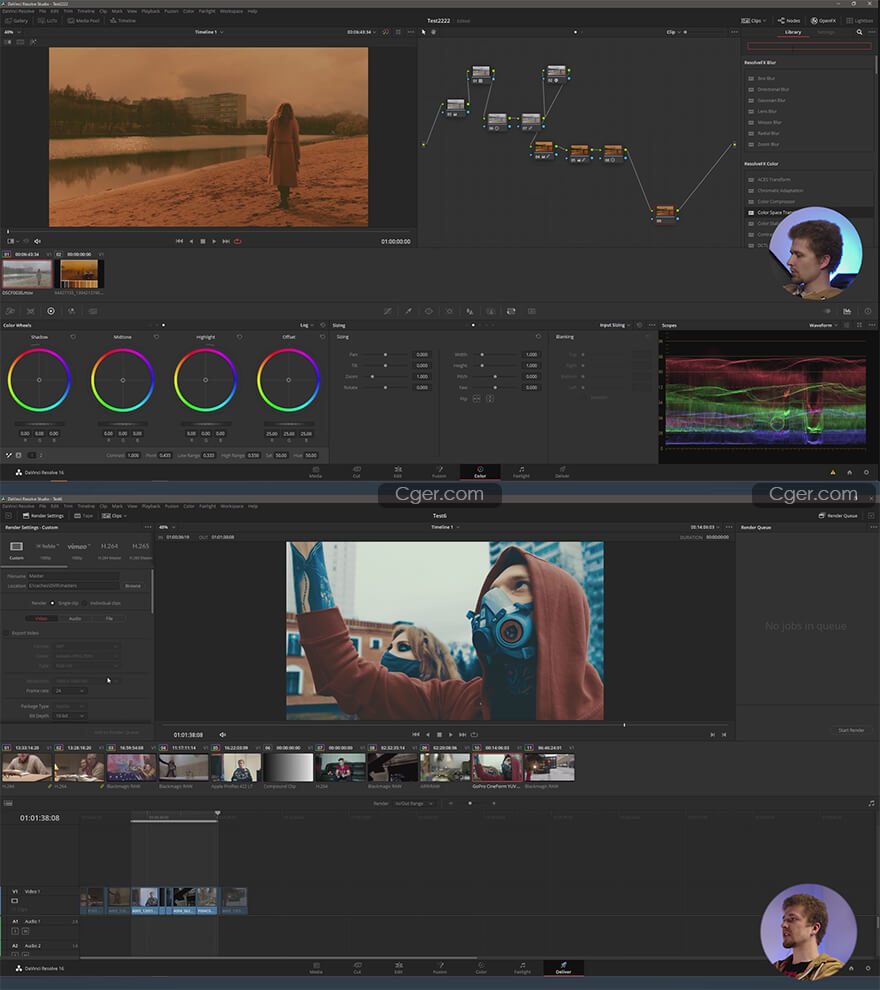Open the Deliver page tab in Color window
The image size is (880, 990).
(x=562, y=472)
